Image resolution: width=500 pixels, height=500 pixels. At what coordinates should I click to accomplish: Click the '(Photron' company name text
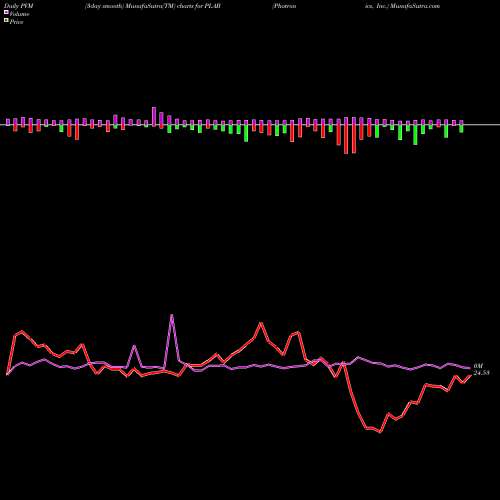point(284,6)
